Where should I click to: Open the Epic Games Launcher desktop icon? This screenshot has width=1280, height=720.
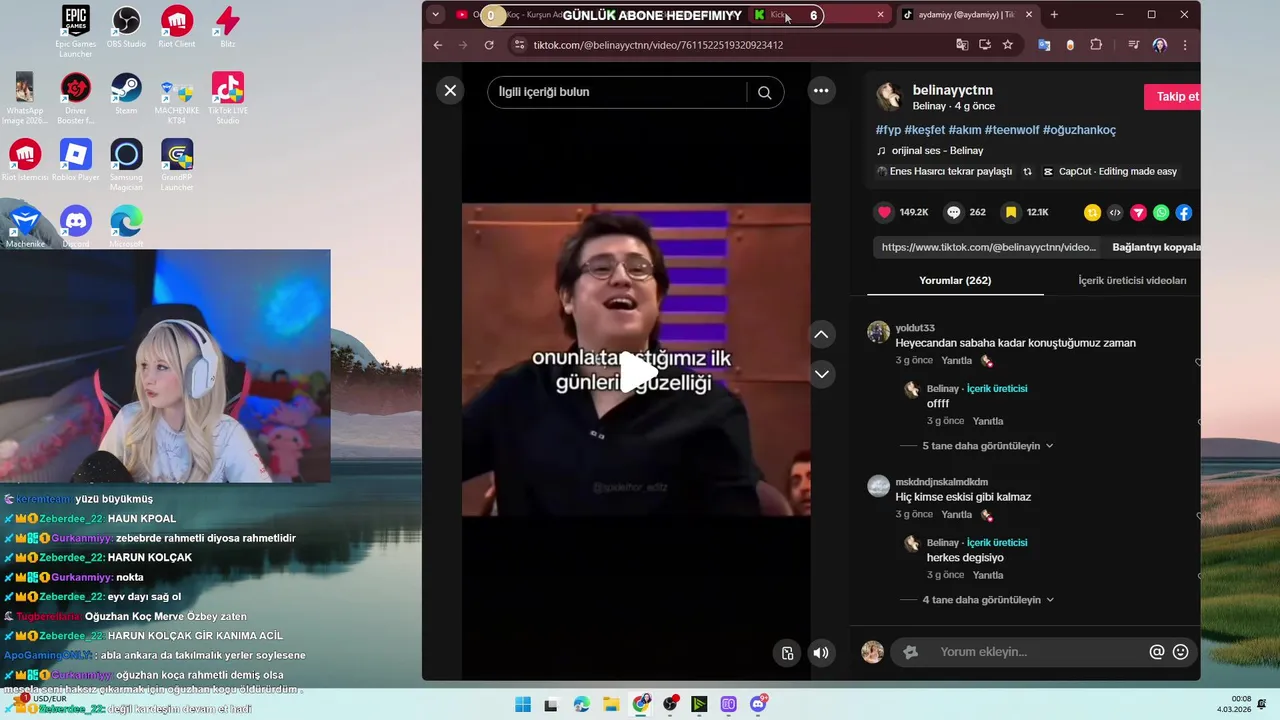(75, 31)
